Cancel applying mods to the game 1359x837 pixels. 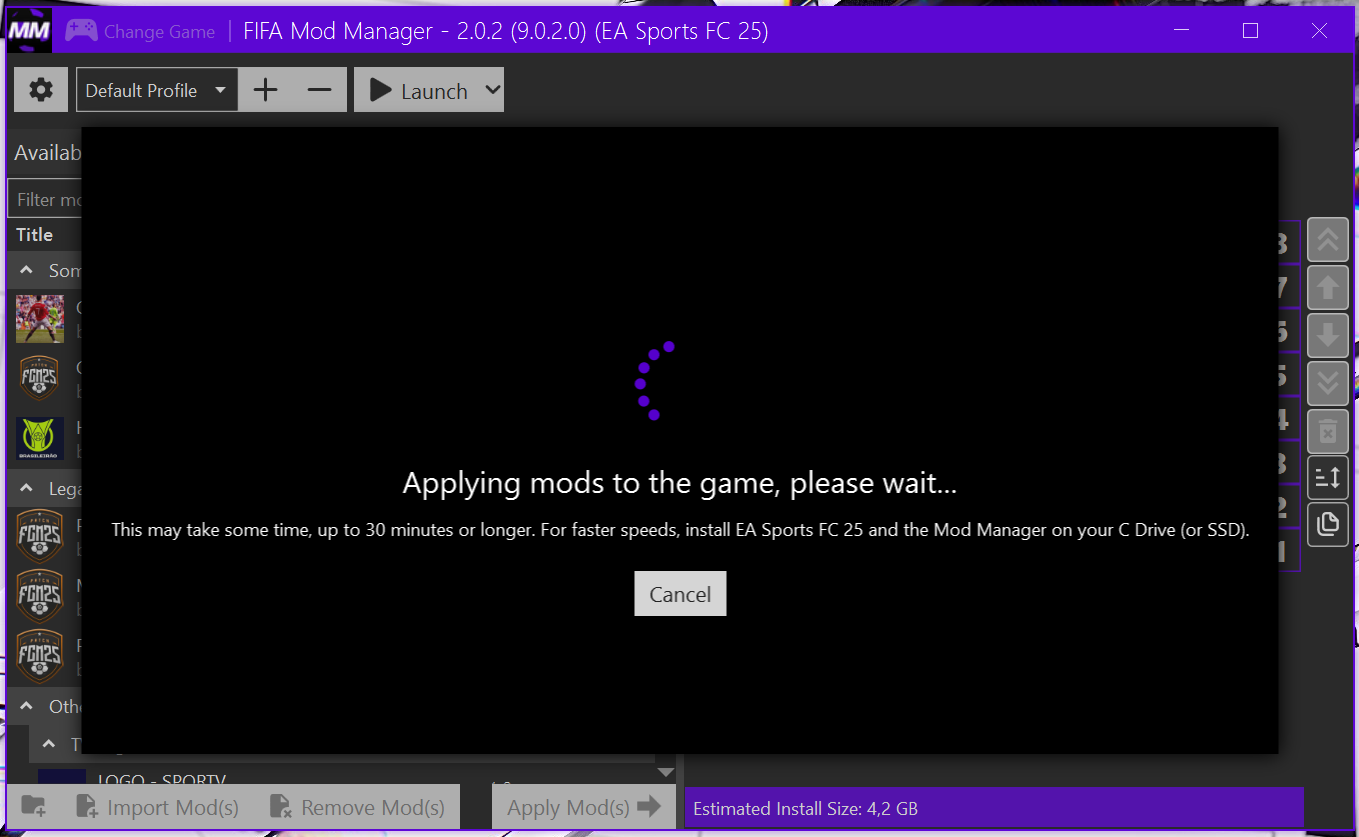point(680,594)
